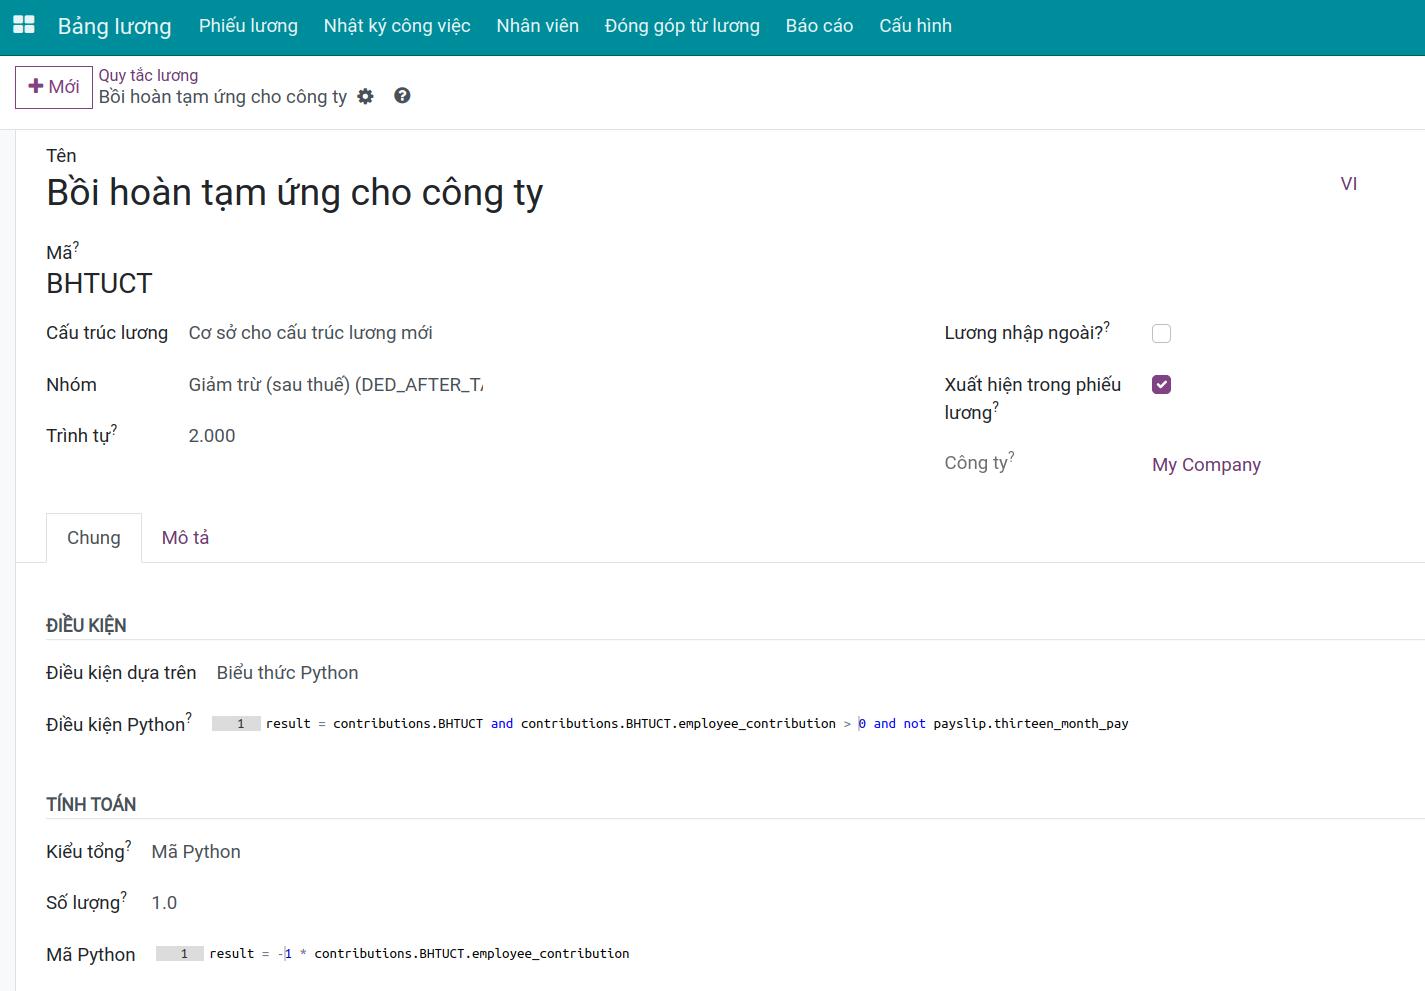This screenshot has width=1425, height=991.
Task: Open the Nhân viên menu
Action: pos(537,26)
